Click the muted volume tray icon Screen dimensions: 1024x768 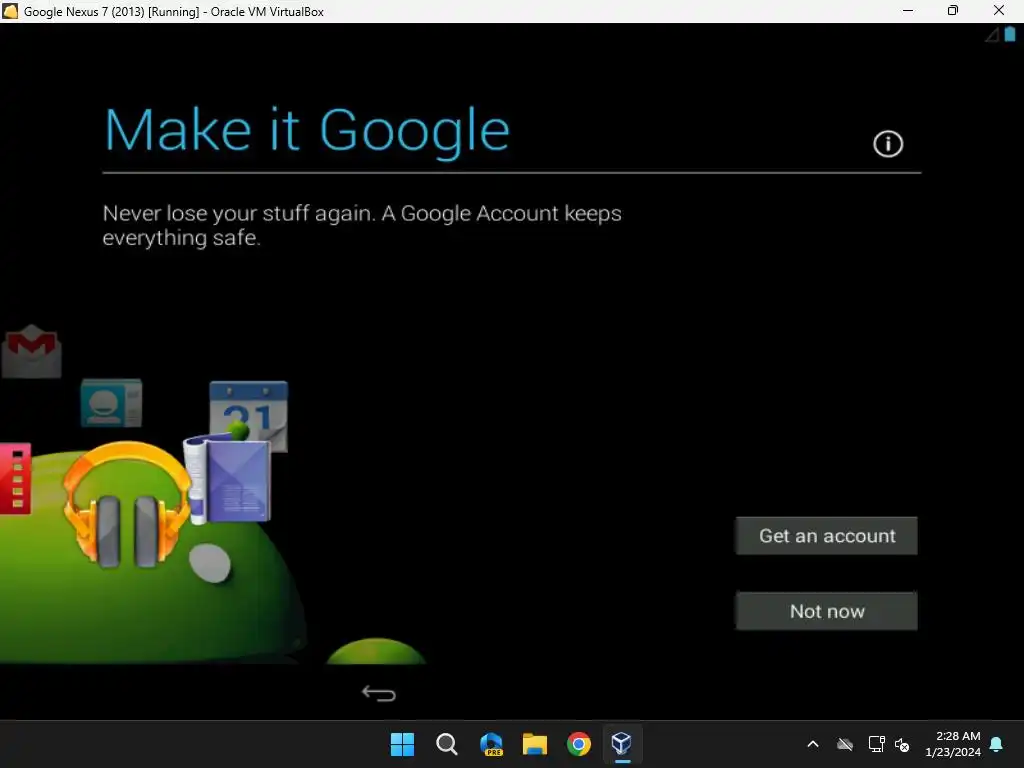click(x=903, y=744)
